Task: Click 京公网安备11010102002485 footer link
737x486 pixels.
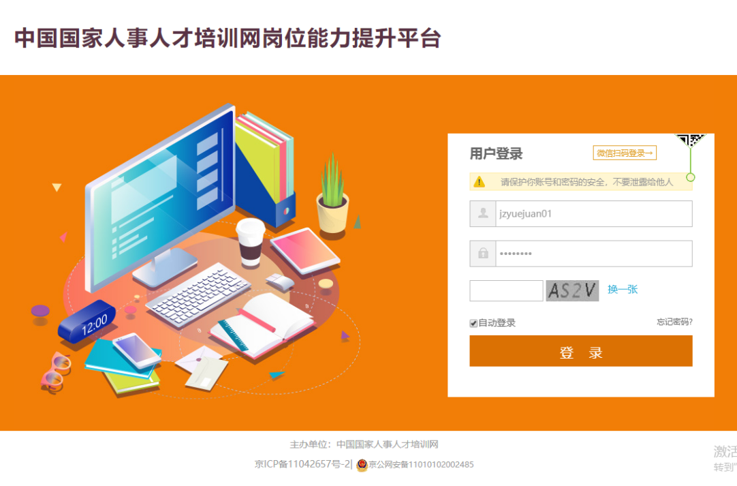Action: point(421,465)
